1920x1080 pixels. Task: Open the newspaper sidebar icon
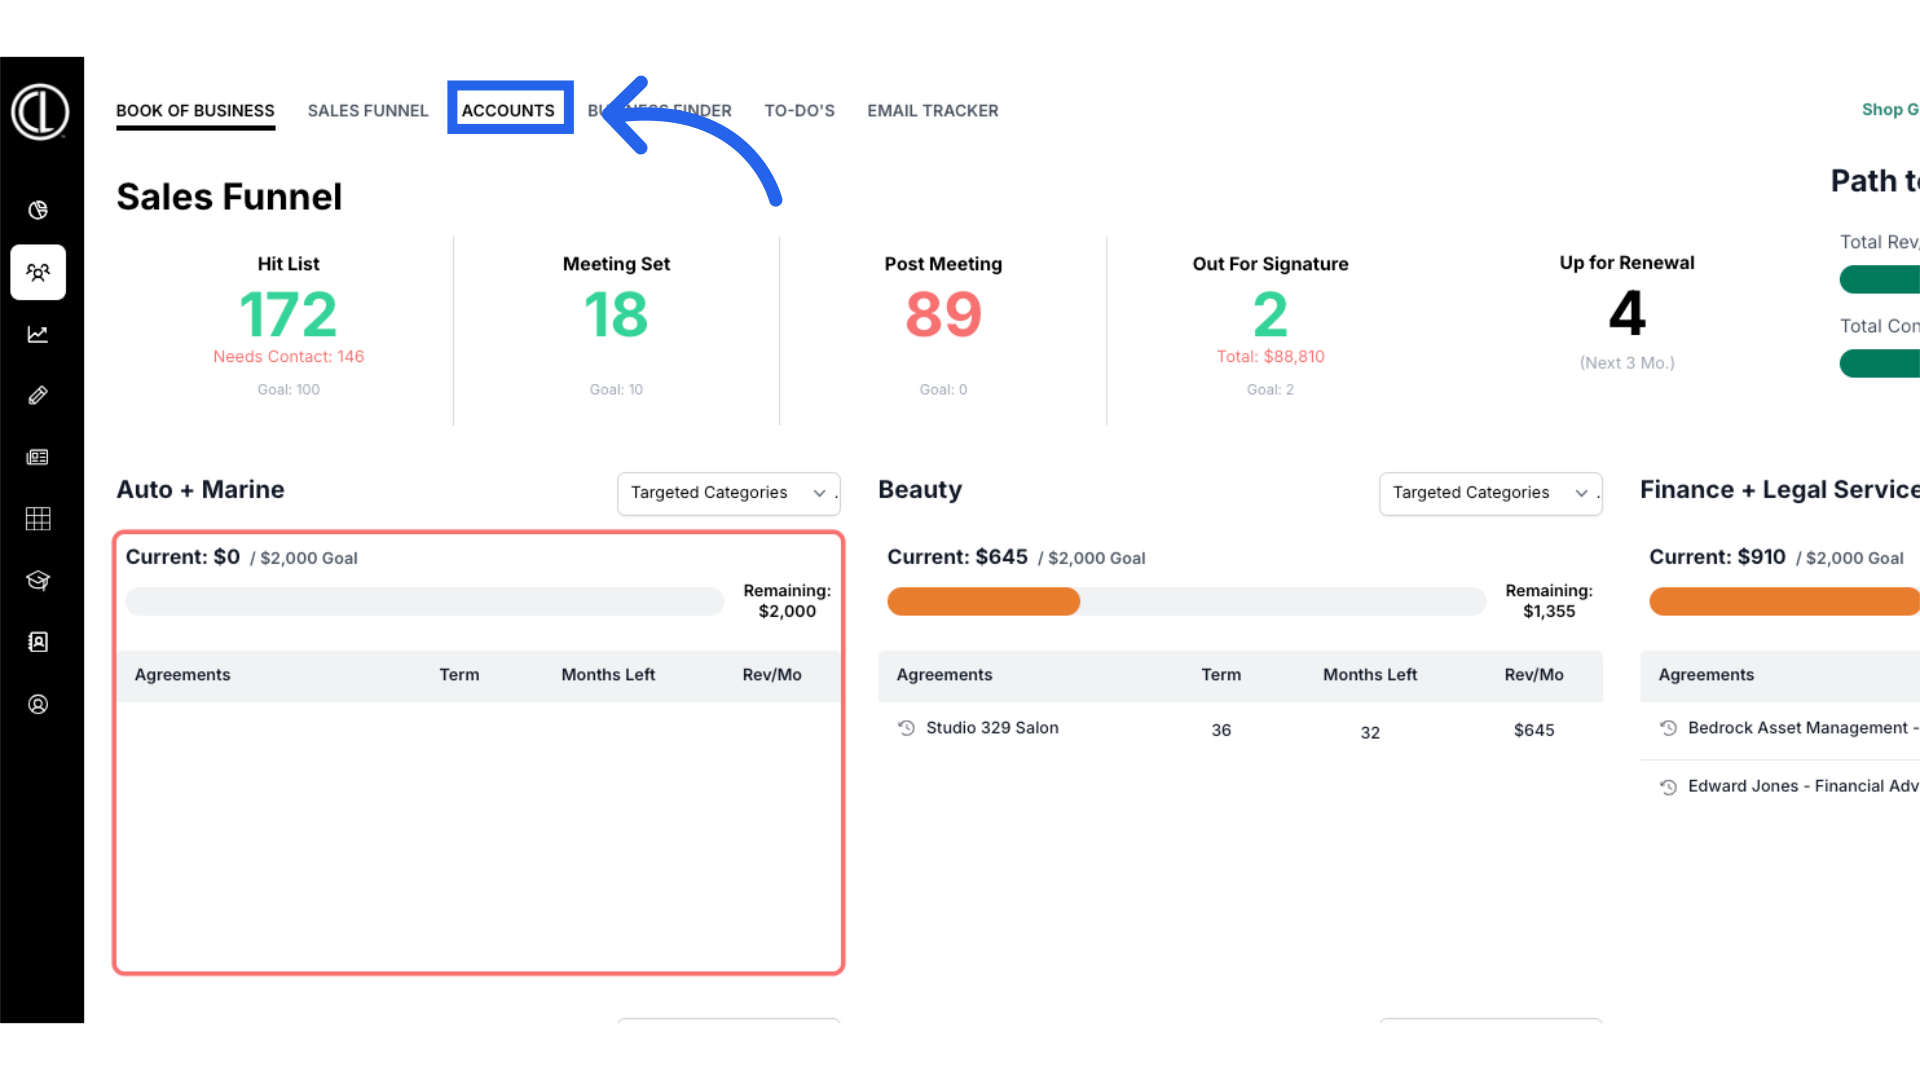38,457
